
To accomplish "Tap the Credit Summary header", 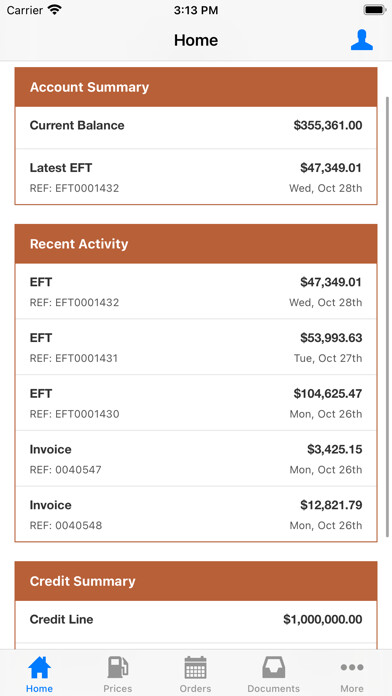I will click(196, 581).
